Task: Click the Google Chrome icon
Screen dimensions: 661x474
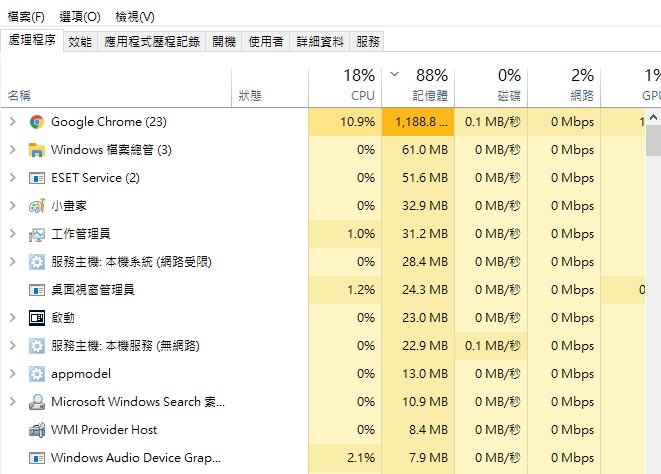Action: [x=37, y=122]
